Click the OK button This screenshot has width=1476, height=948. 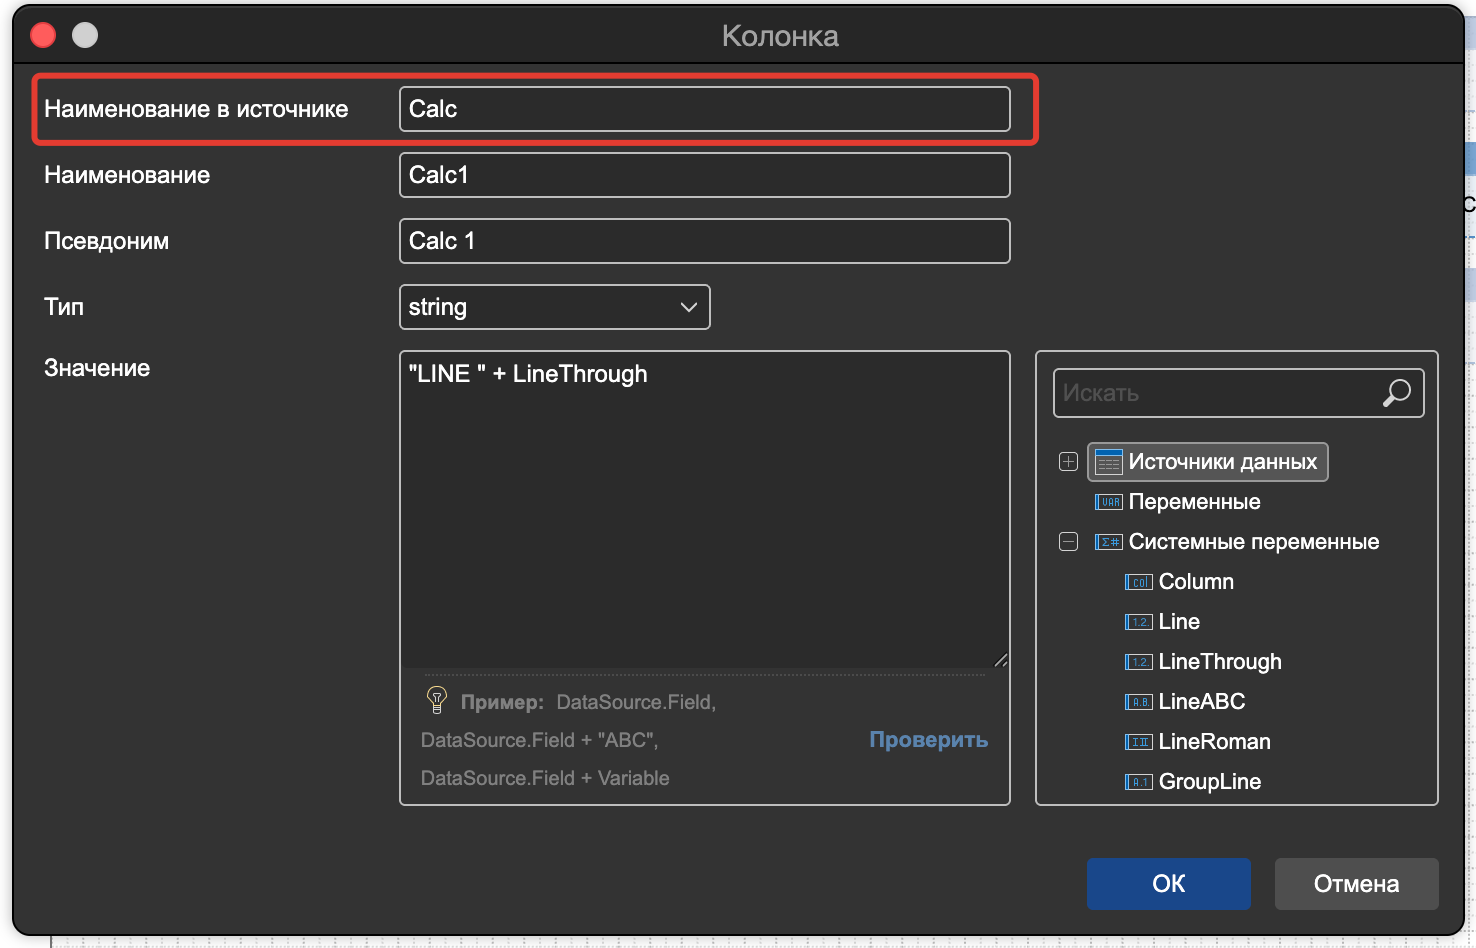coord(1169,884)
